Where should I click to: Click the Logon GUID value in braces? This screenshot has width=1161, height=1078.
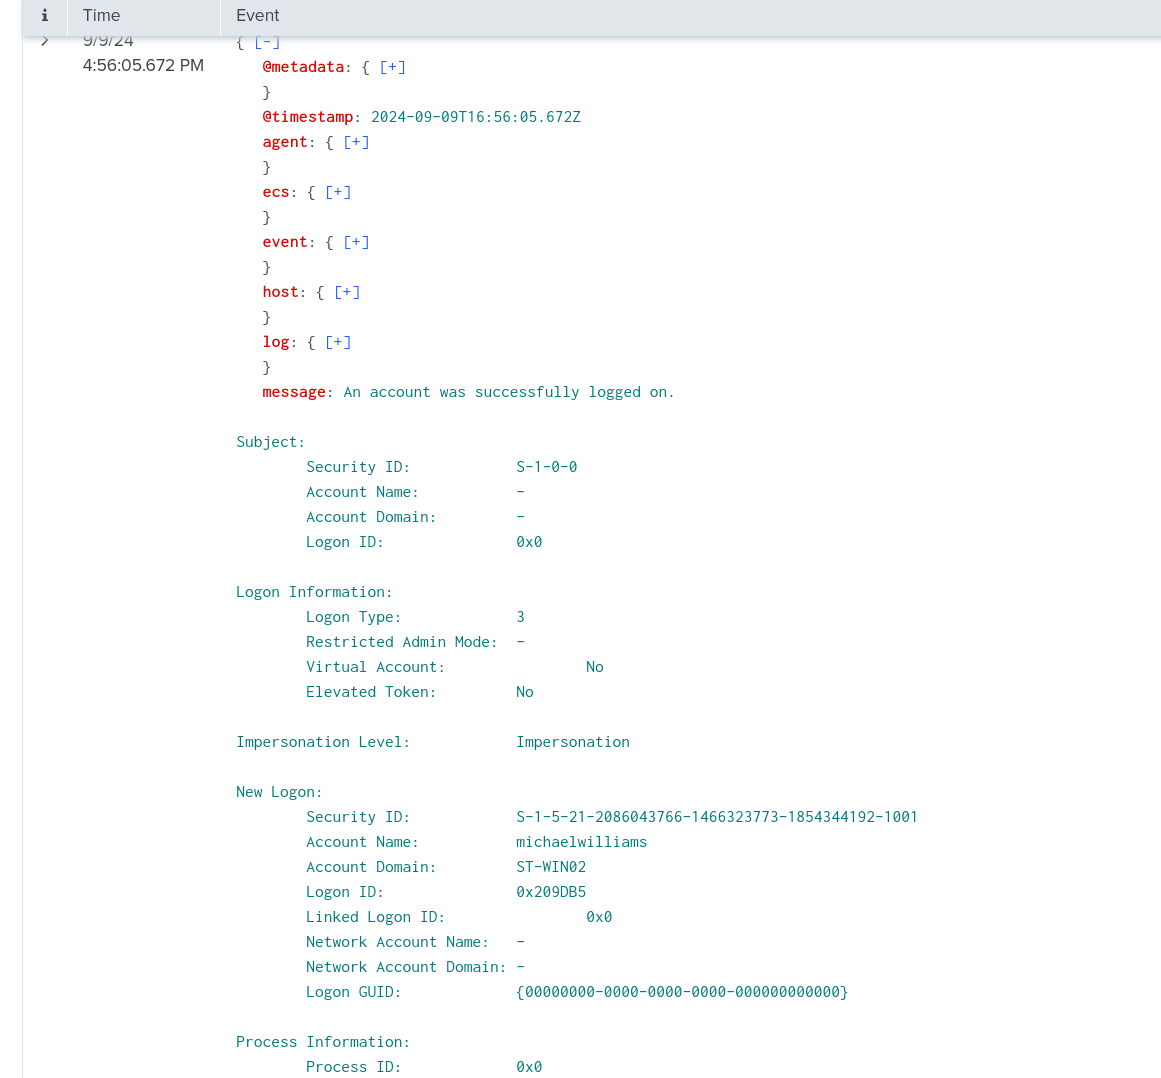pyautogui.click(x=681, y=992)
